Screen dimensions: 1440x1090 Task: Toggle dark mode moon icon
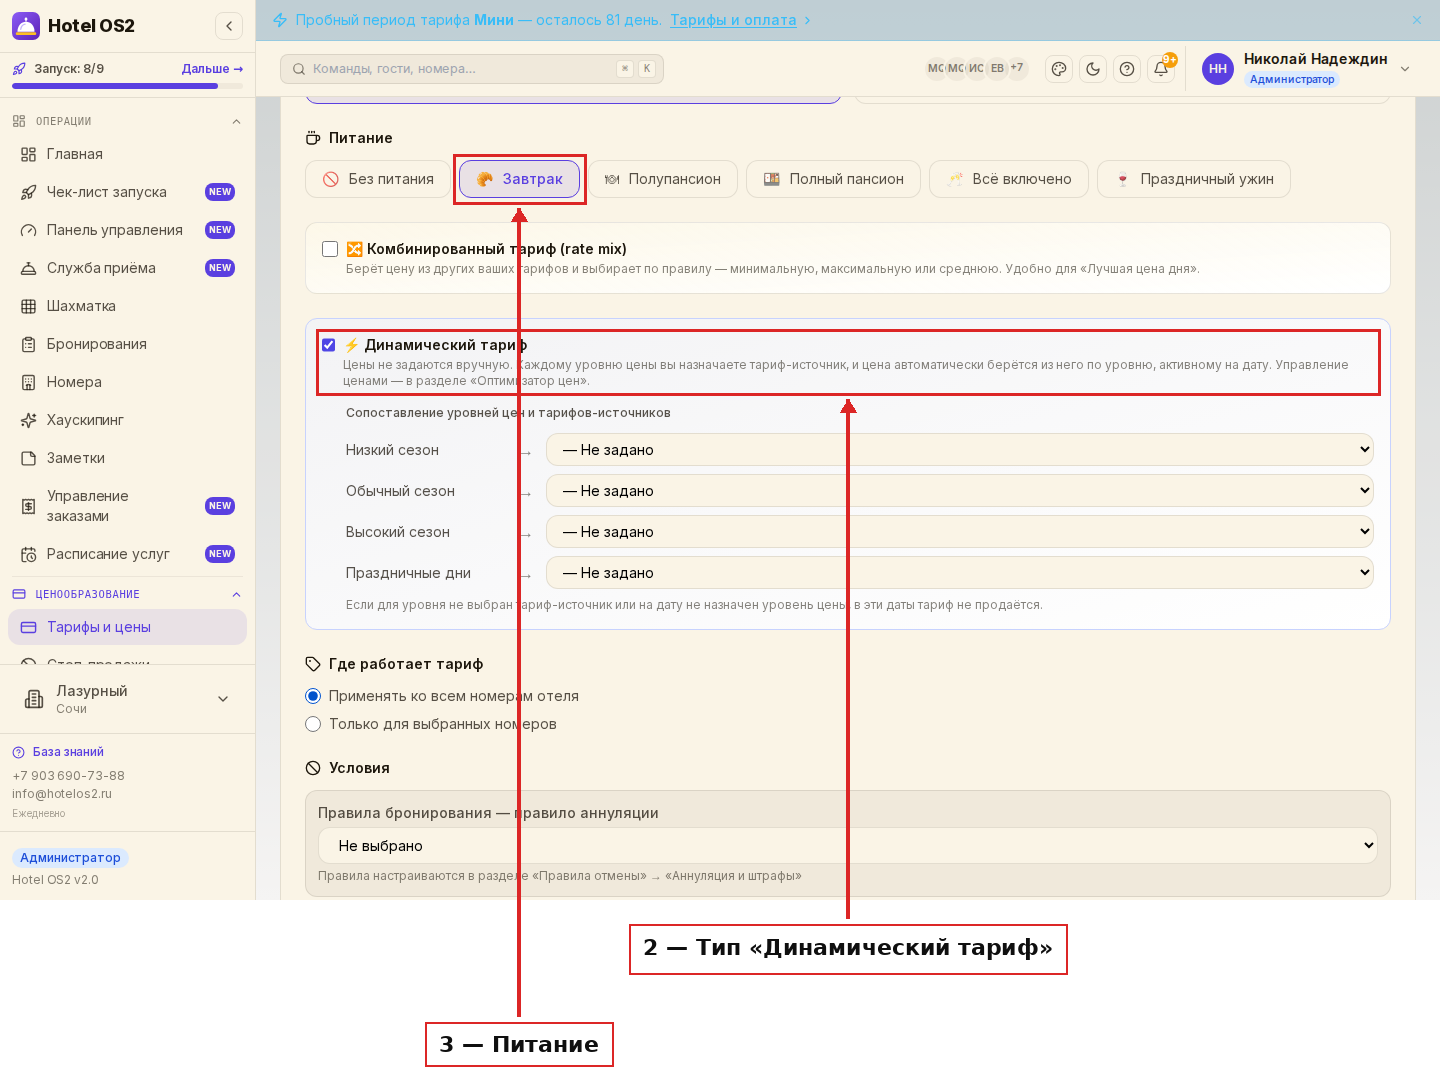coord(1093,69)
